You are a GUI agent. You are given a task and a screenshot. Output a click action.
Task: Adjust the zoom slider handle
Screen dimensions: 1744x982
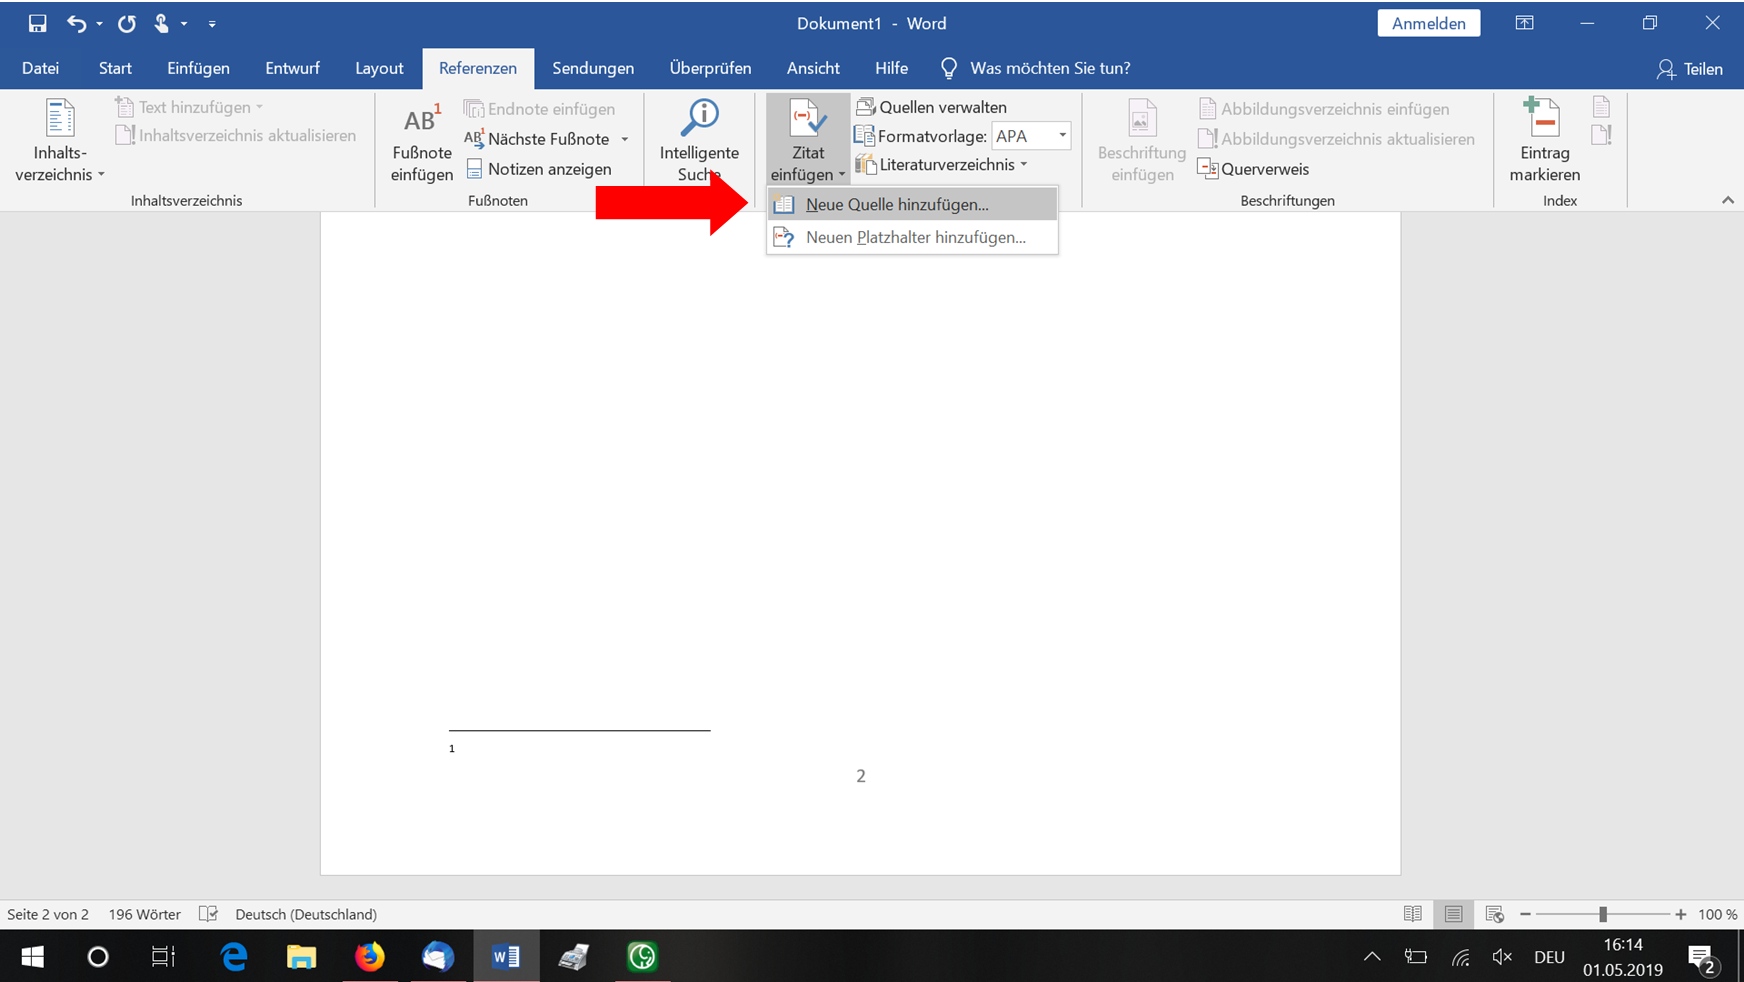point(1603,914)
